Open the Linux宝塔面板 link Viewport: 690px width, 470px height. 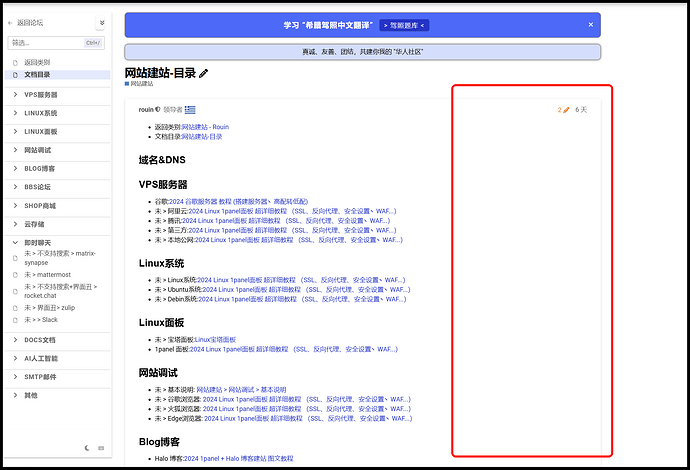point(216,339)
